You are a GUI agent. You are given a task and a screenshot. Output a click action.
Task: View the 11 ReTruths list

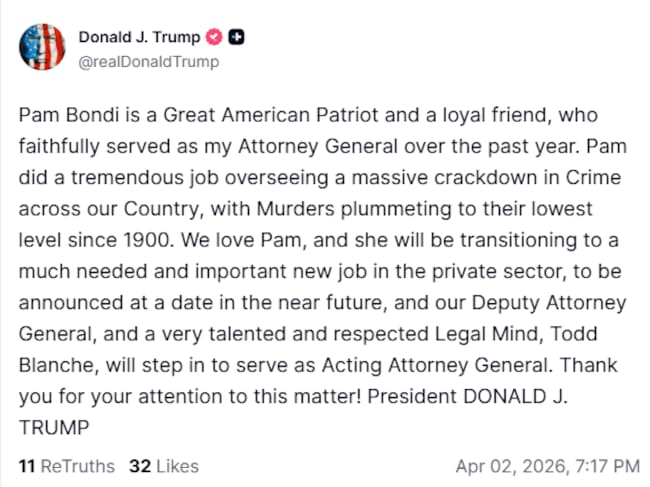(67, 466)
